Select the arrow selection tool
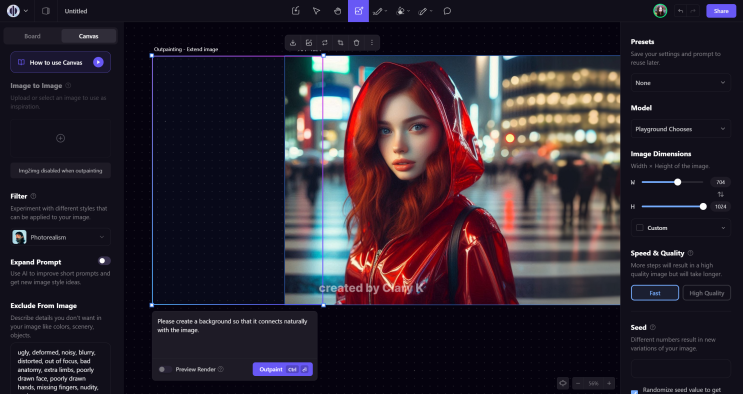743x394 pixels. point(317,11)
